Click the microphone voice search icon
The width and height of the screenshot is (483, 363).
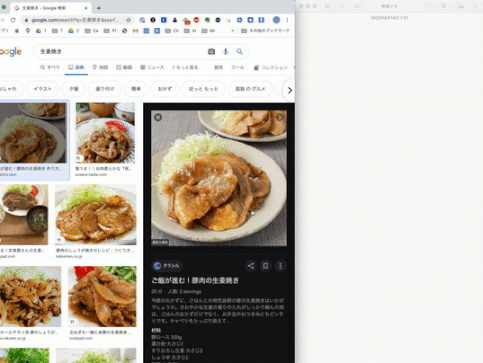226,52
